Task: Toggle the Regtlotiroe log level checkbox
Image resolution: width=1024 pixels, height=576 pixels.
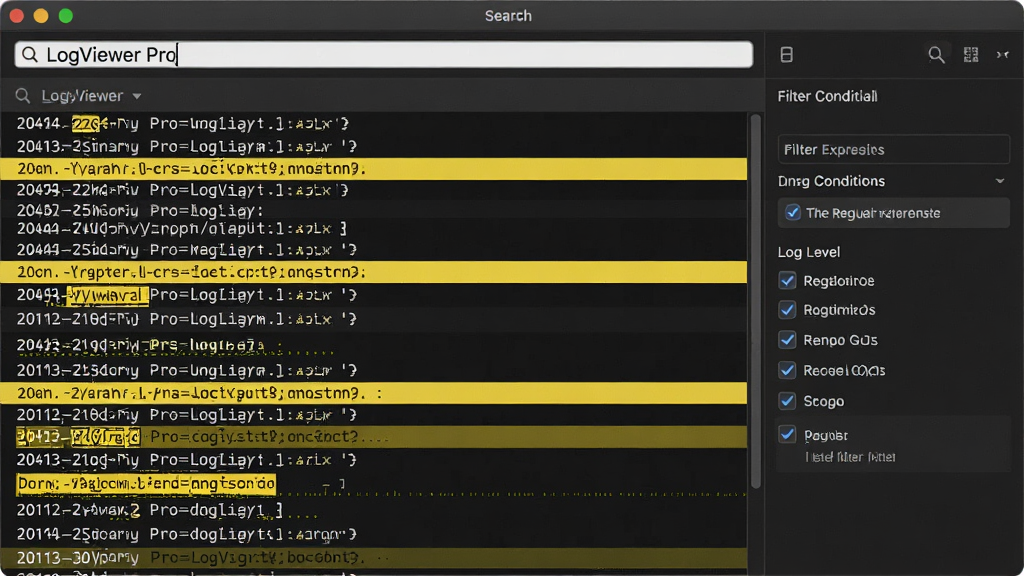Action: pos(788,281)
